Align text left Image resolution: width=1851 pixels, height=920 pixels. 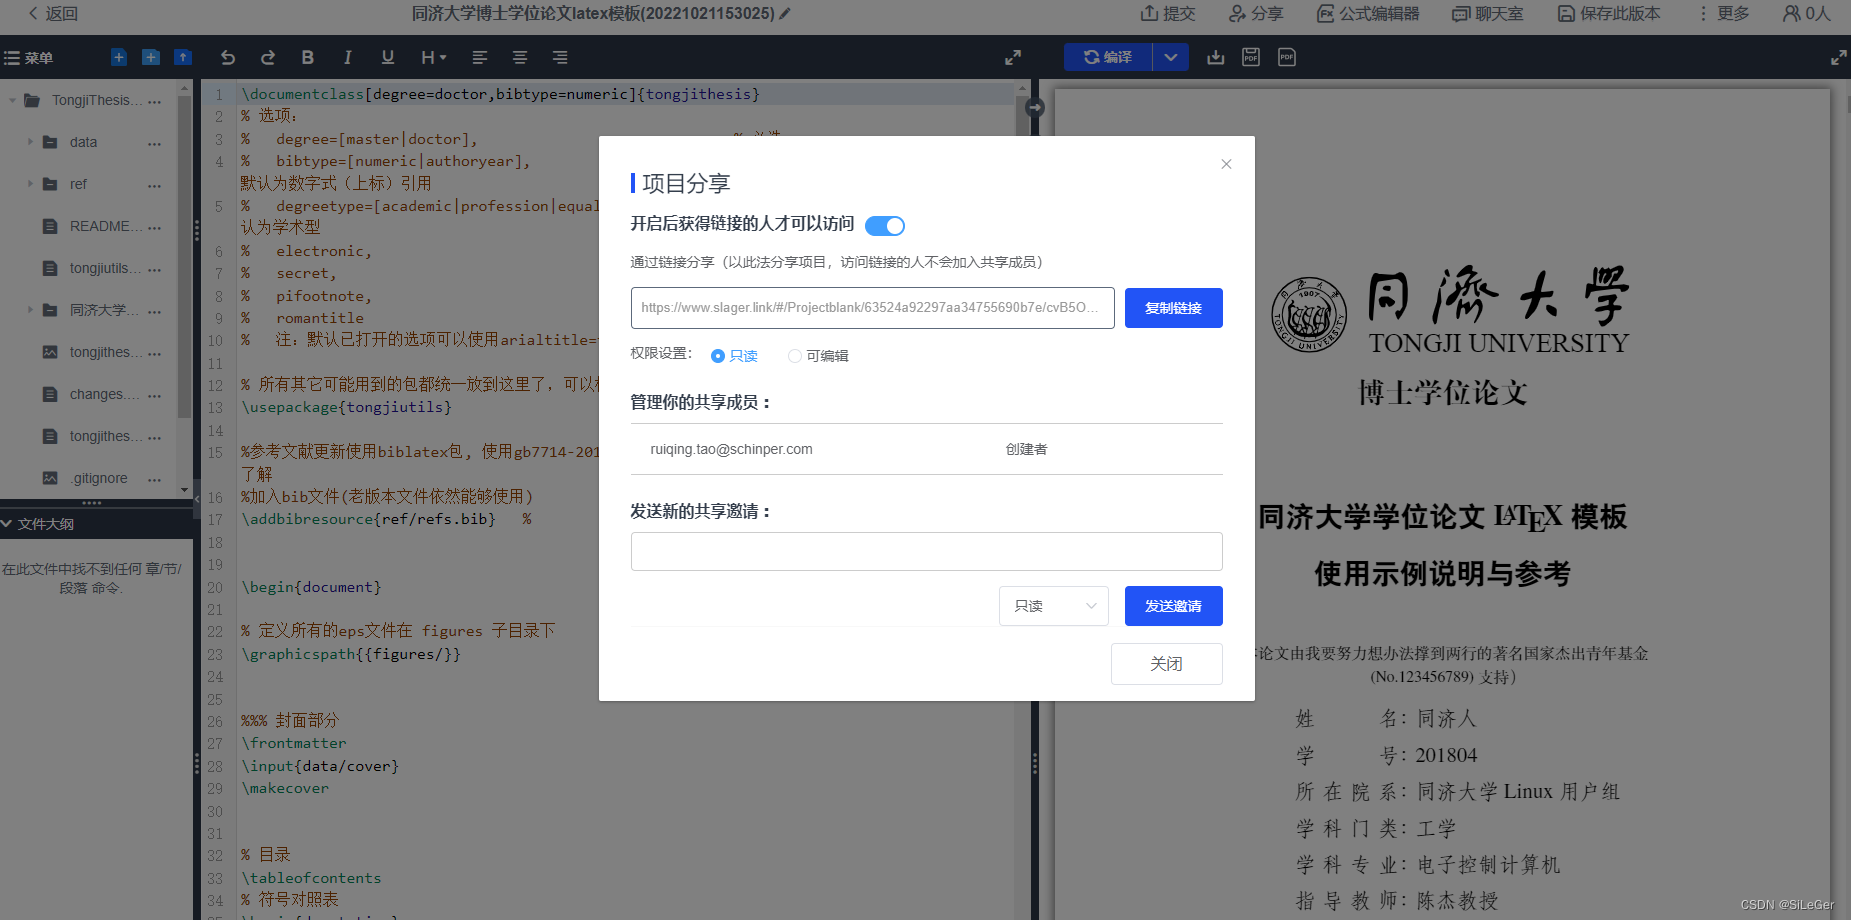(480, 57)
